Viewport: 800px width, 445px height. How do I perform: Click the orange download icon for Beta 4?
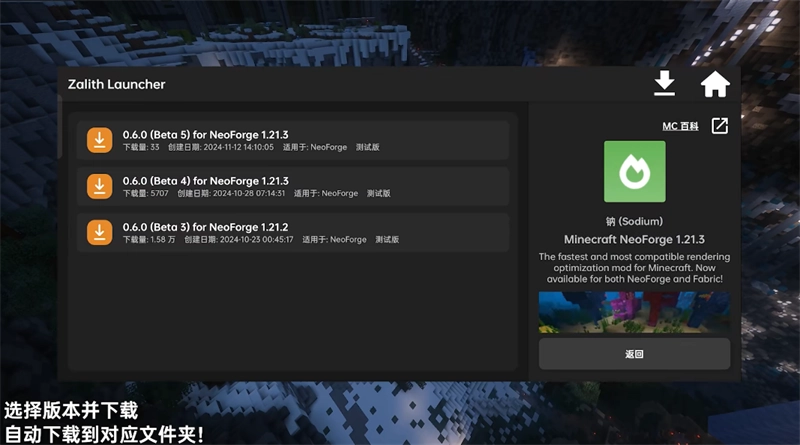tap(99, 186)
